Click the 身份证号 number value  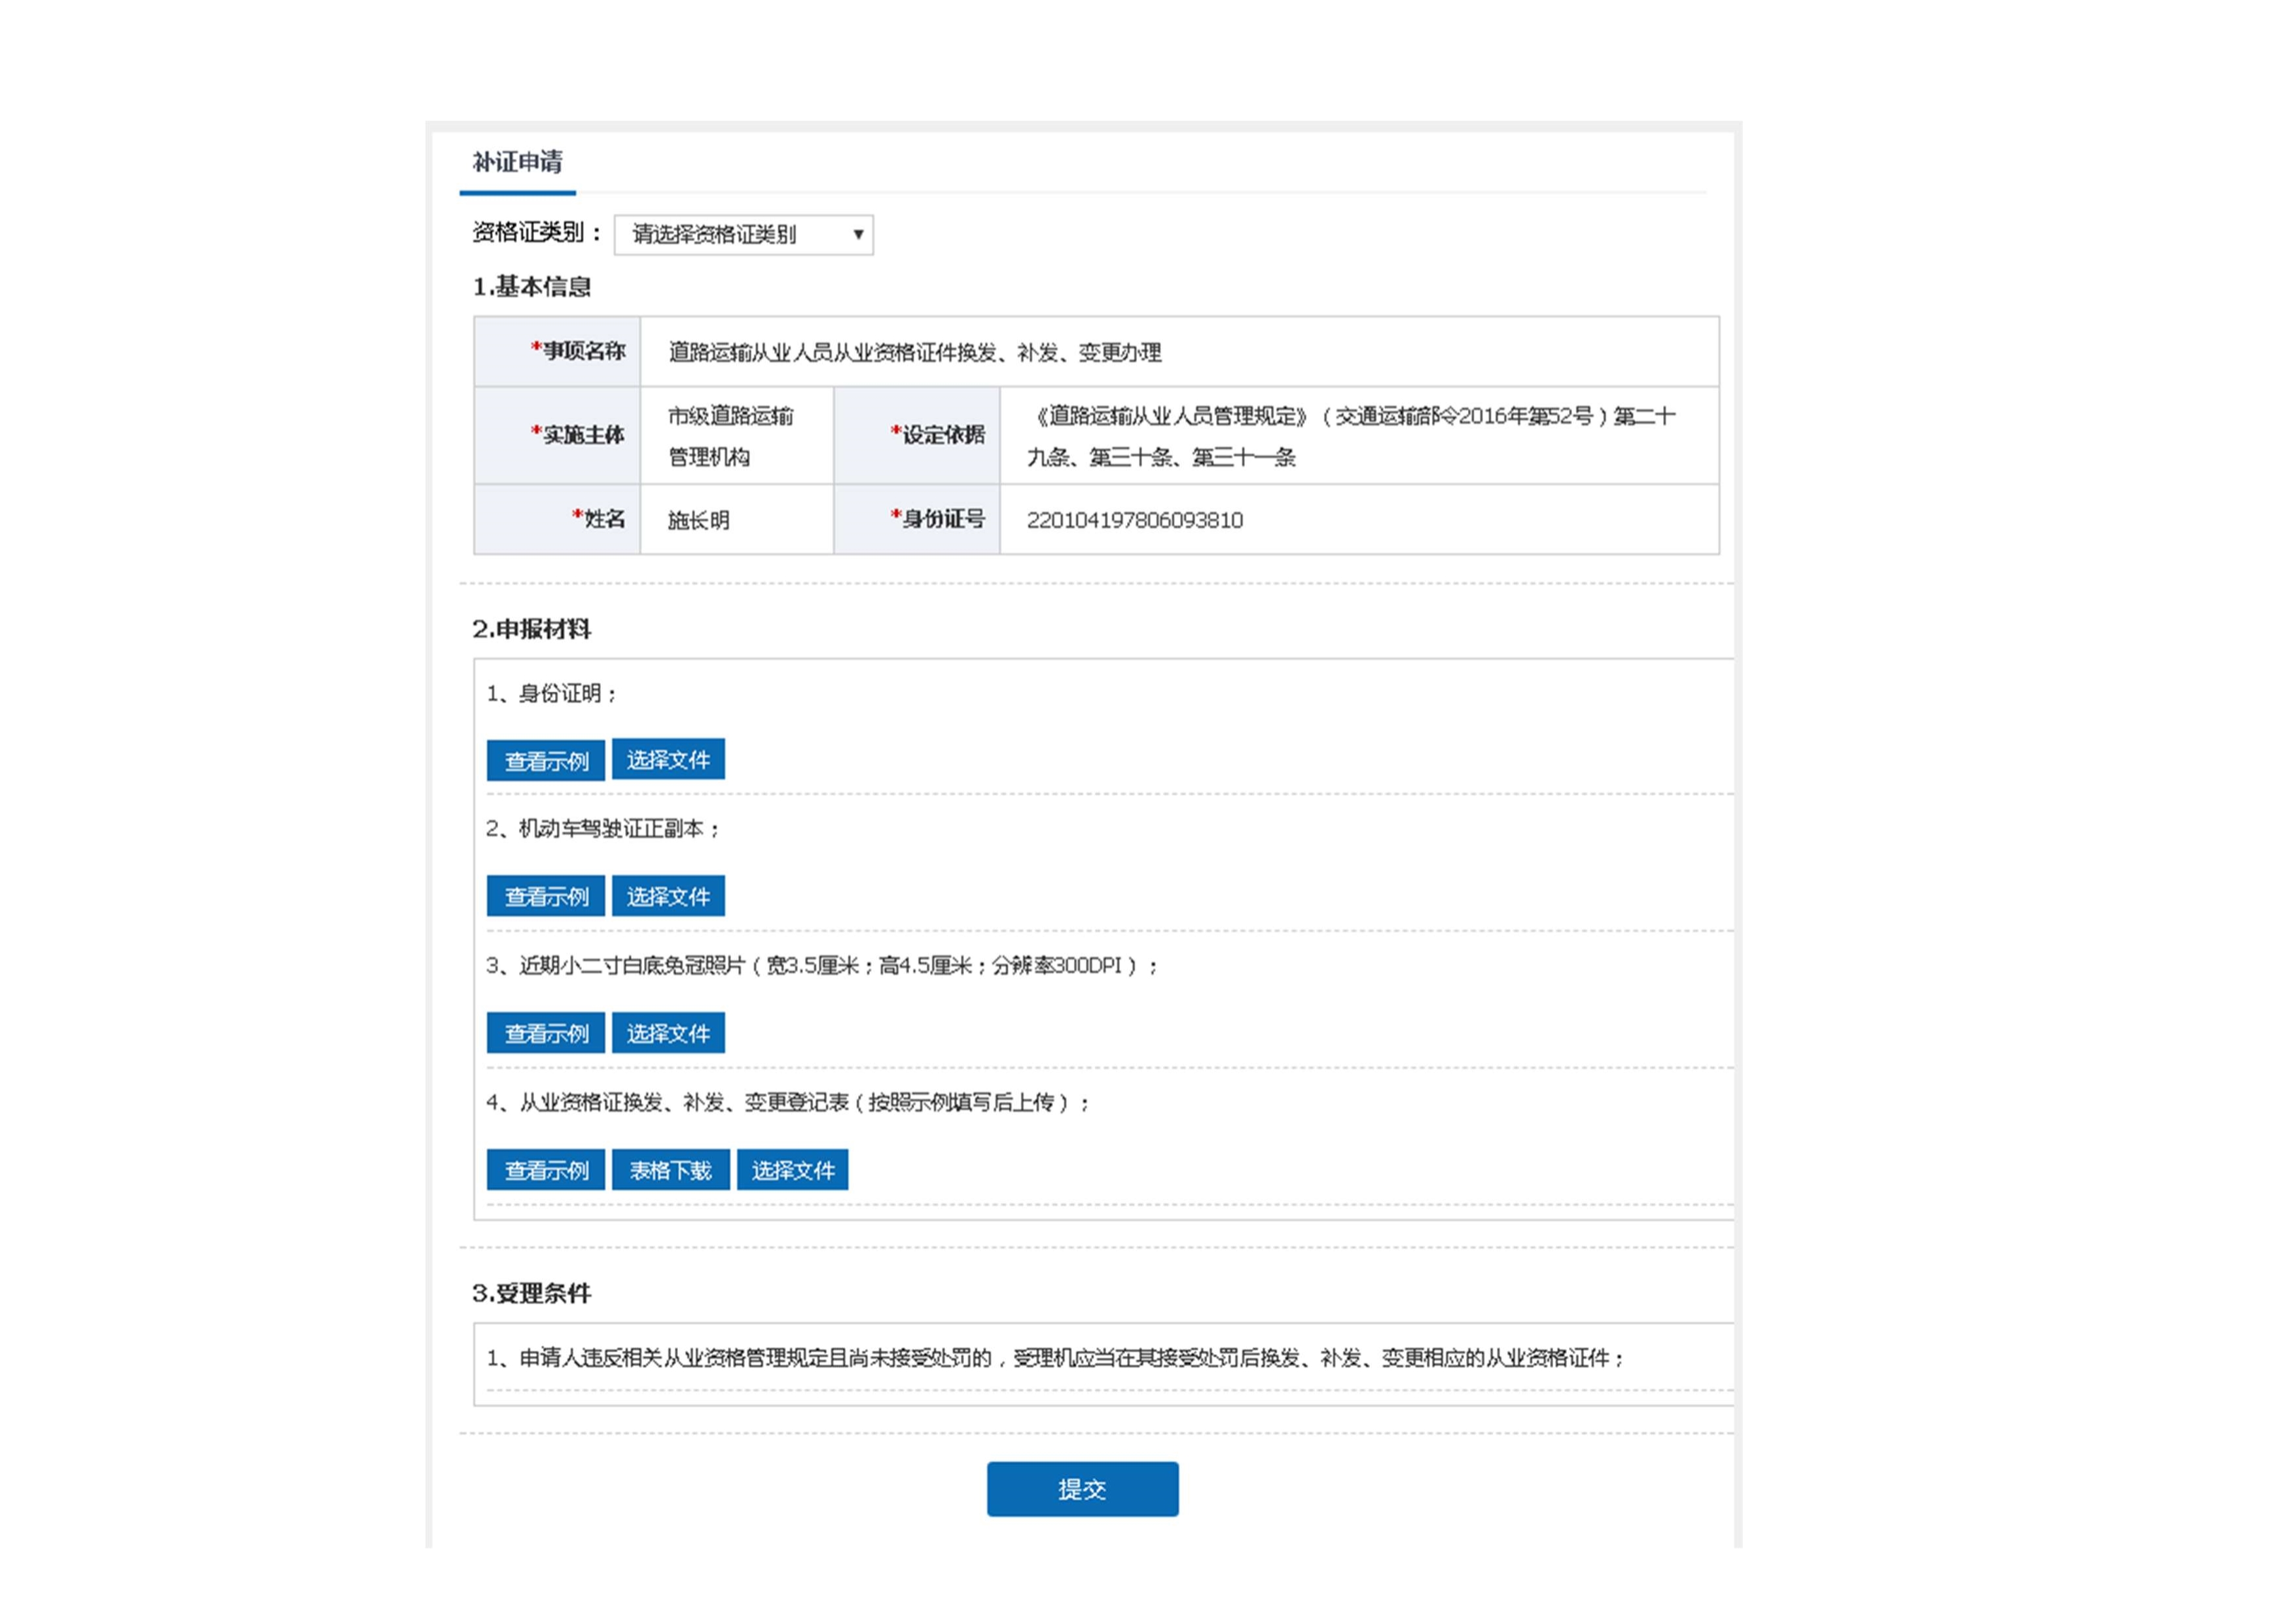pos(1134,521)
